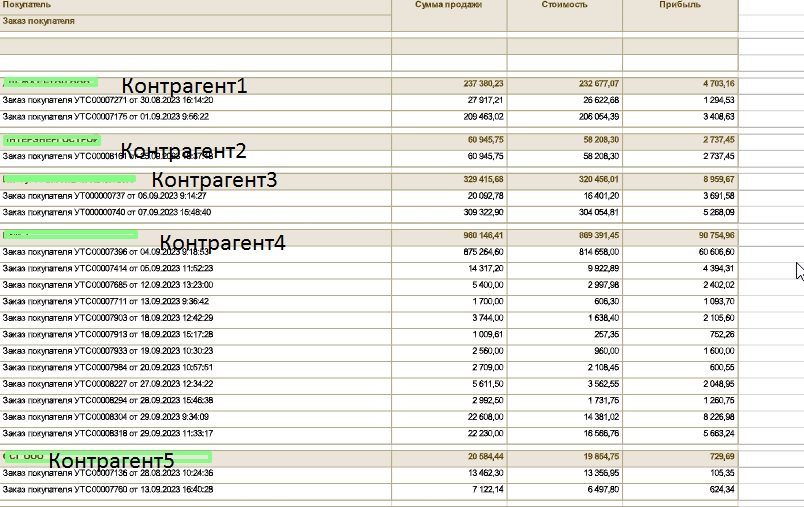Click the Заказ покупателя subheader cell
Screen dimensions: 804x507
coord(39,21)
